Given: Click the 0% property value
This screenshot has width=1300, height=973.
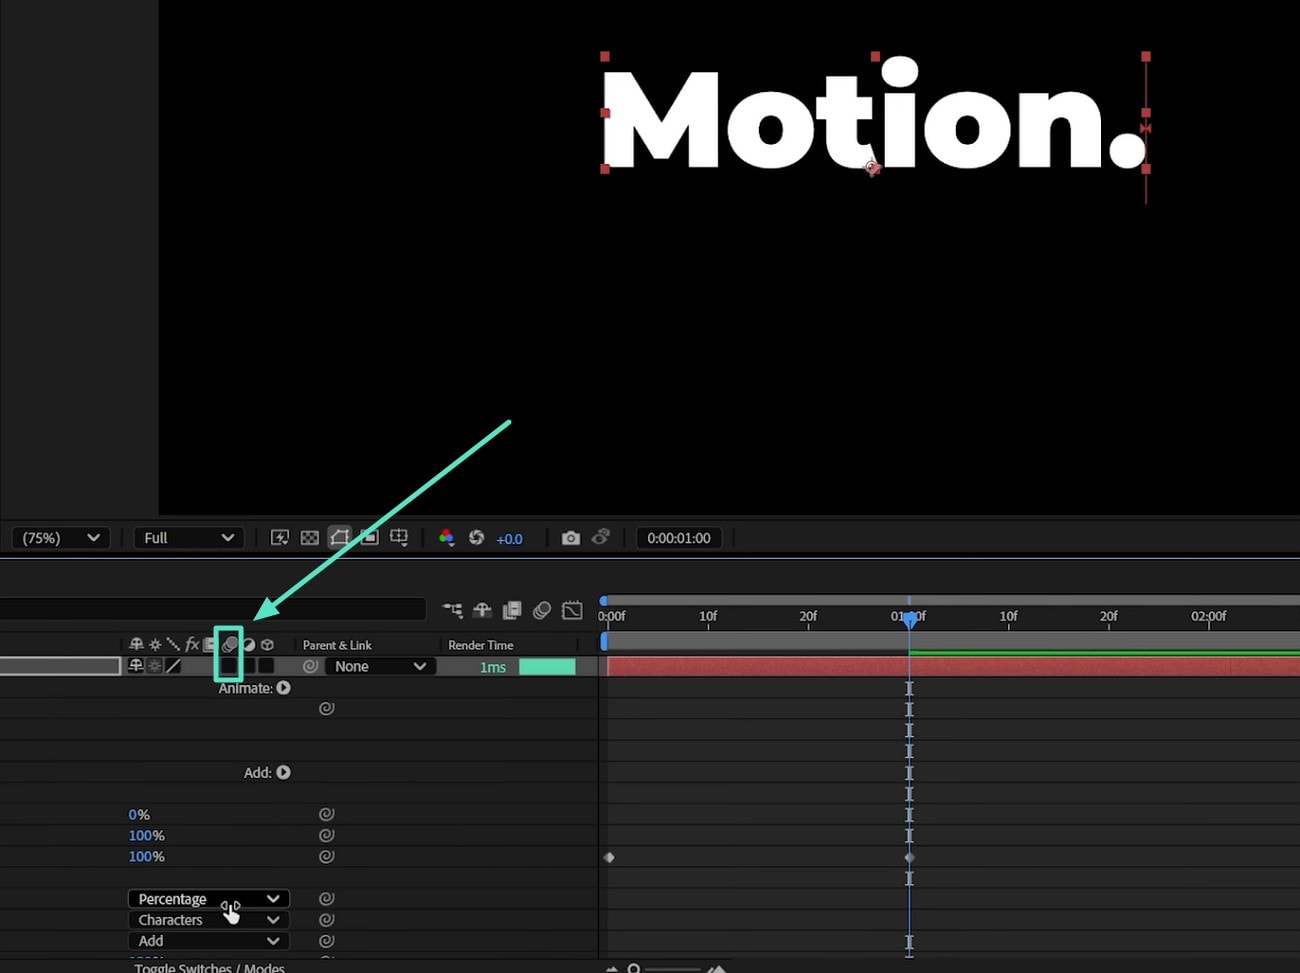Looking at the screenshot, I should click(x=139, y=815).
